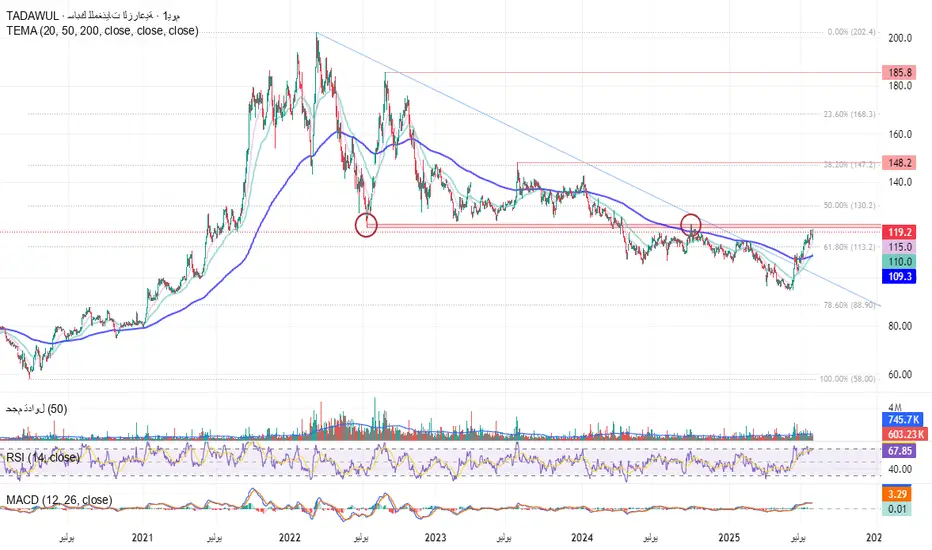Viewport: 932px width, 550px height.
Task: Select the RSI (14, close) legend
Action: (43, 457)
